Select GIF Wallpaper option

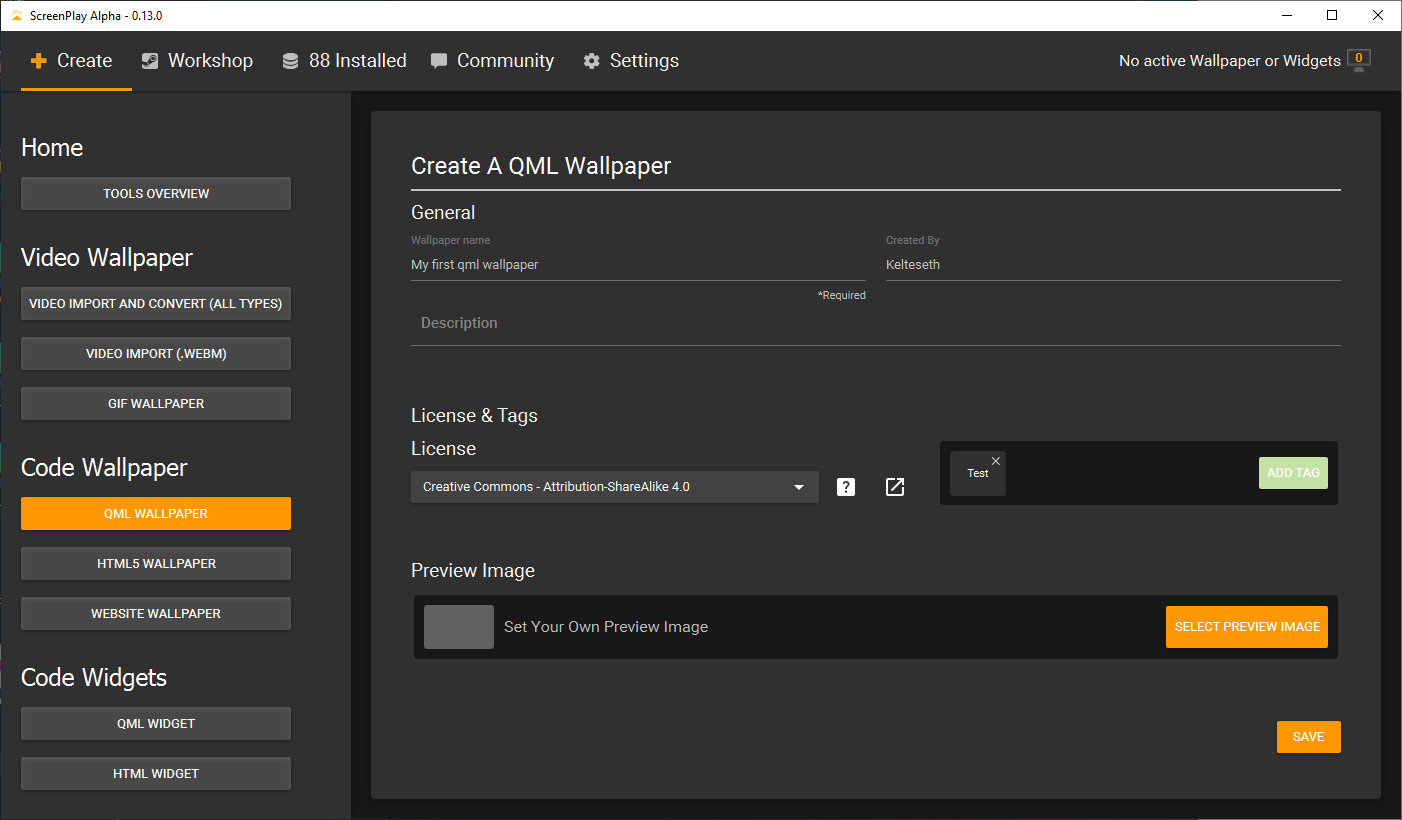tap(156, 404)
